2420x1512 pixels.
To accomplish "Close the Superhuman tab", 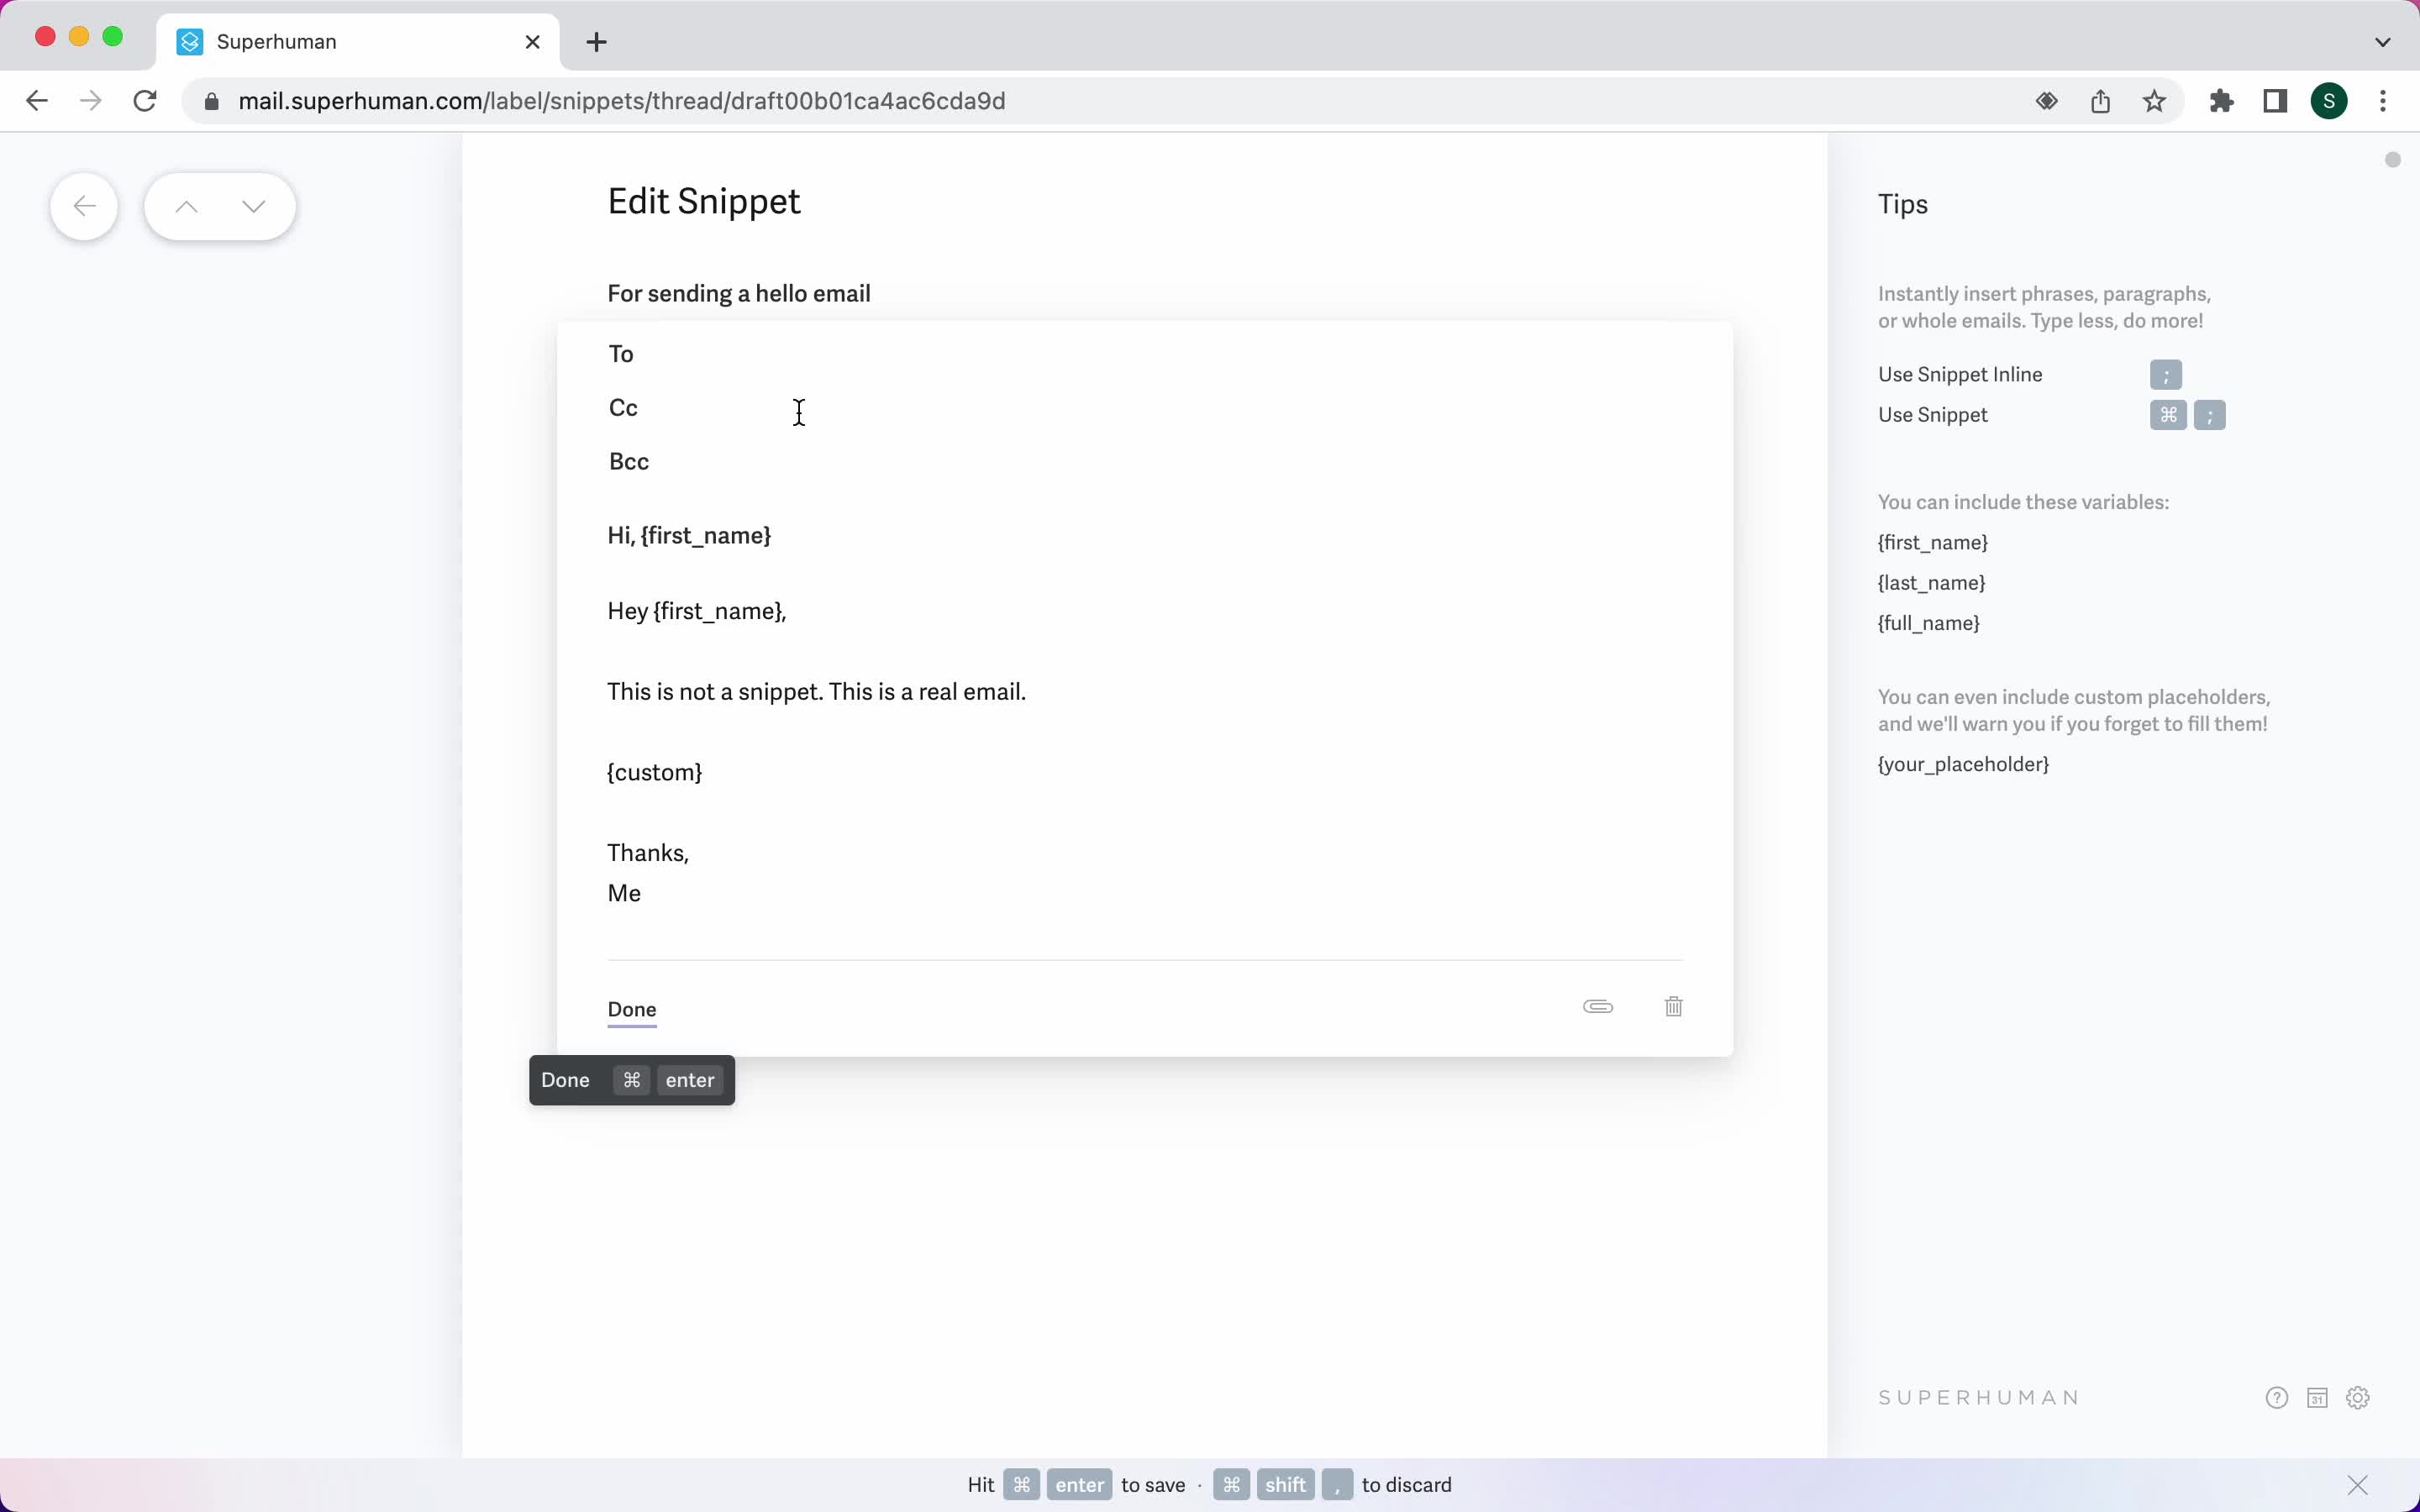I will pos(533,42).
